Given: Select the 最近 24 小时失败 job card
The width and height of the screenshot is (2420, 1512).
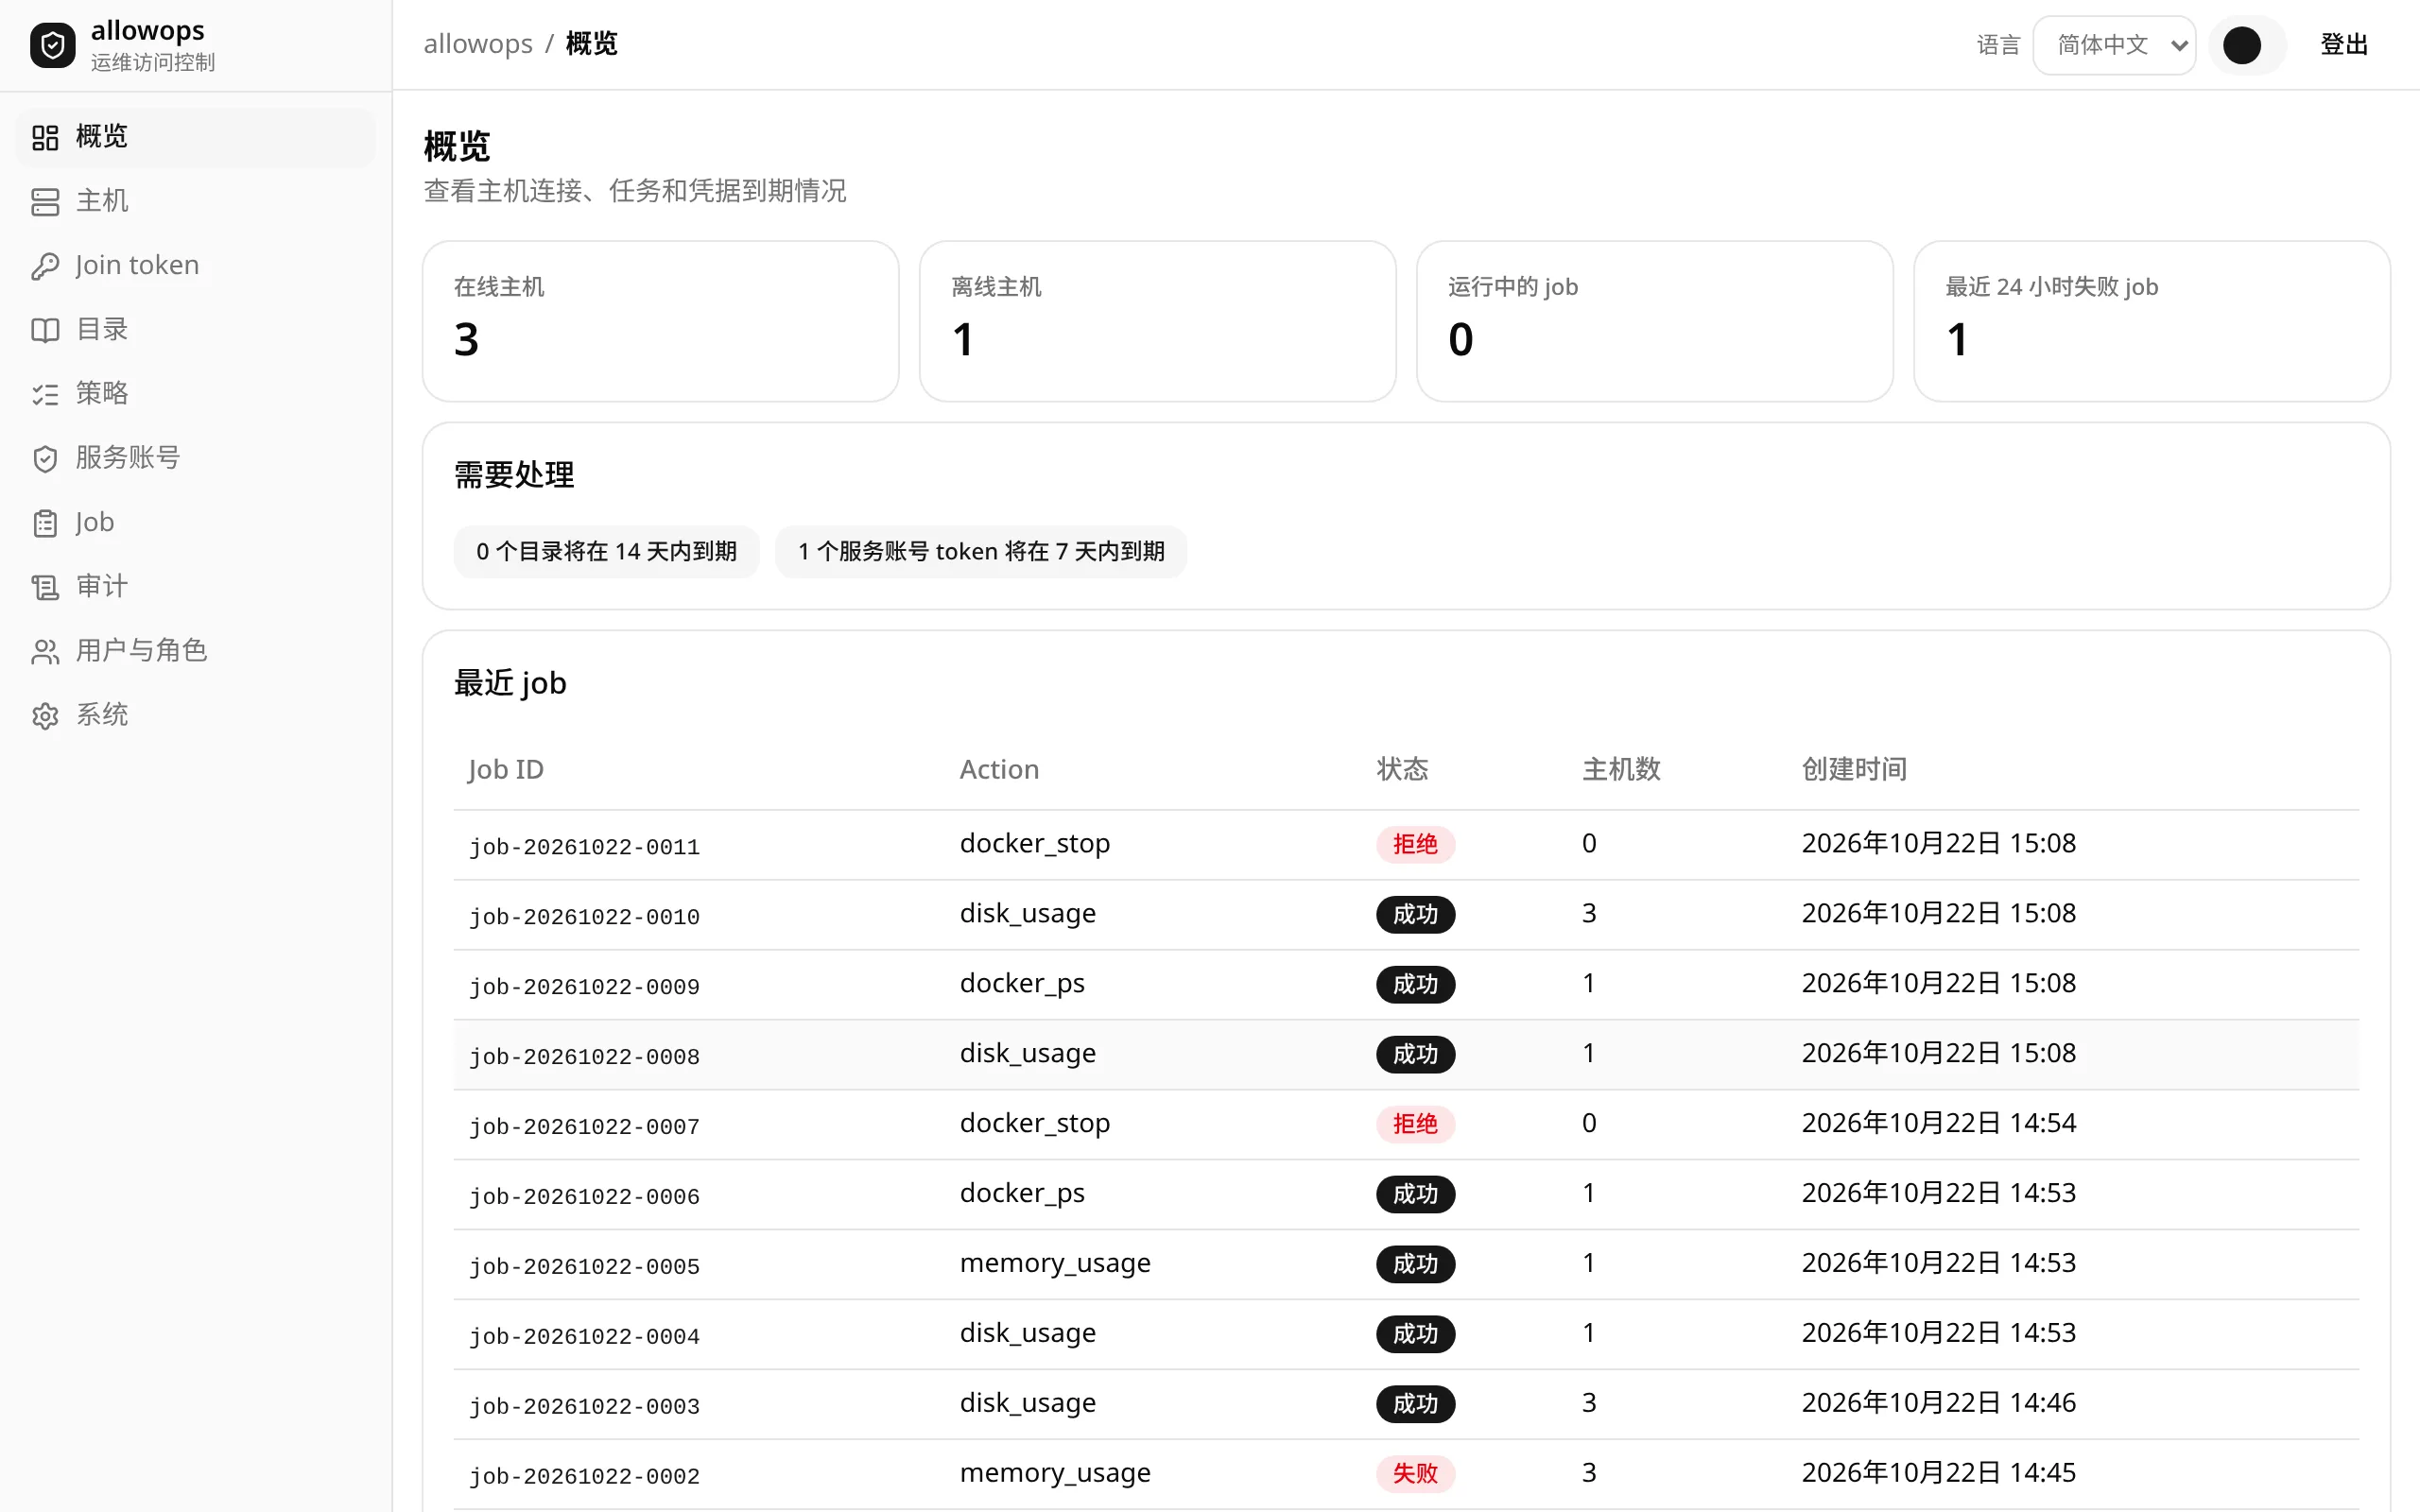Looking at the screenshot, I should 2151,321.
